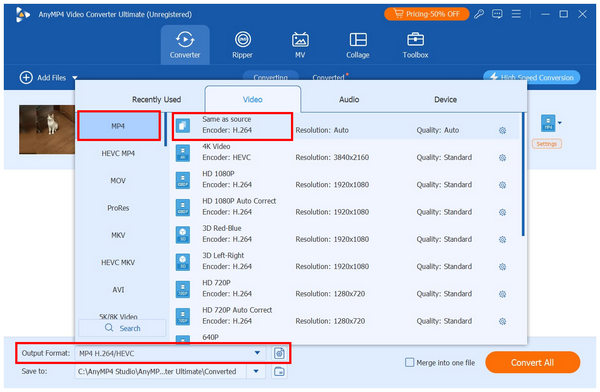Select HEVC MKV format category
The image size is (600, 392).
coord(118,263)
